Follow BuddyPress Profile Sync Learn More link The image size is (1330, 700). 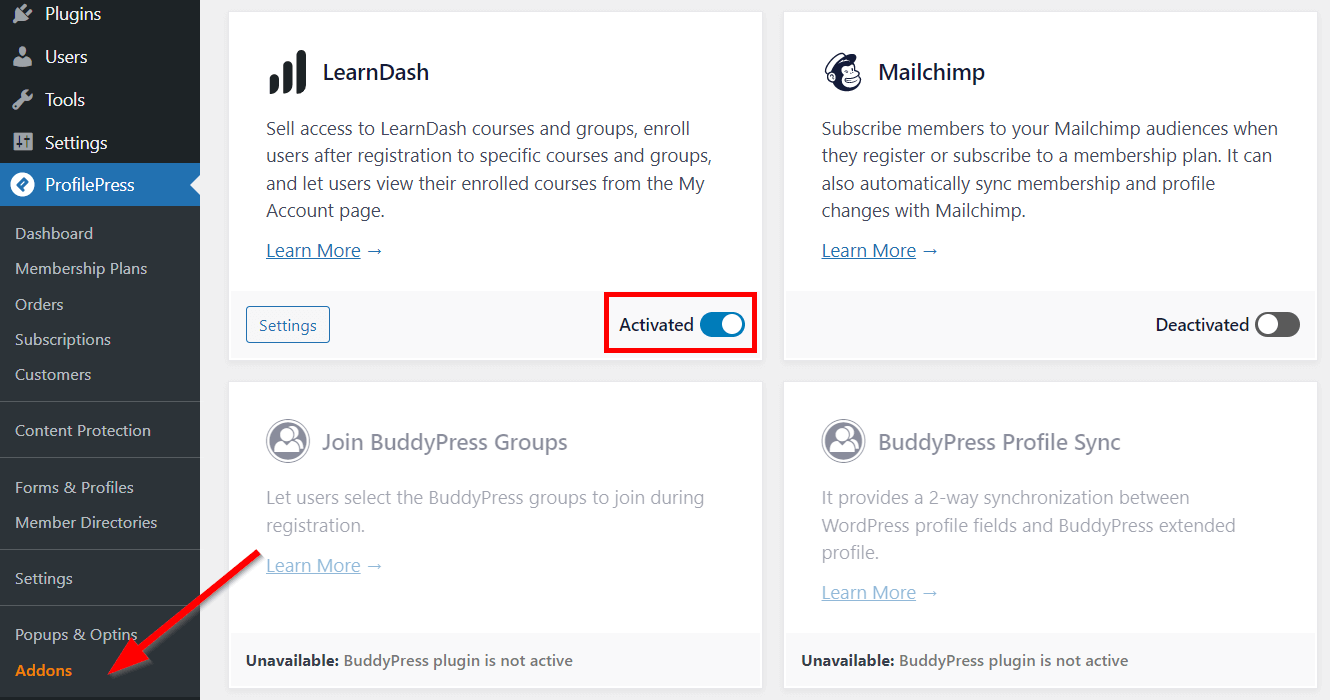click(869, 592)
